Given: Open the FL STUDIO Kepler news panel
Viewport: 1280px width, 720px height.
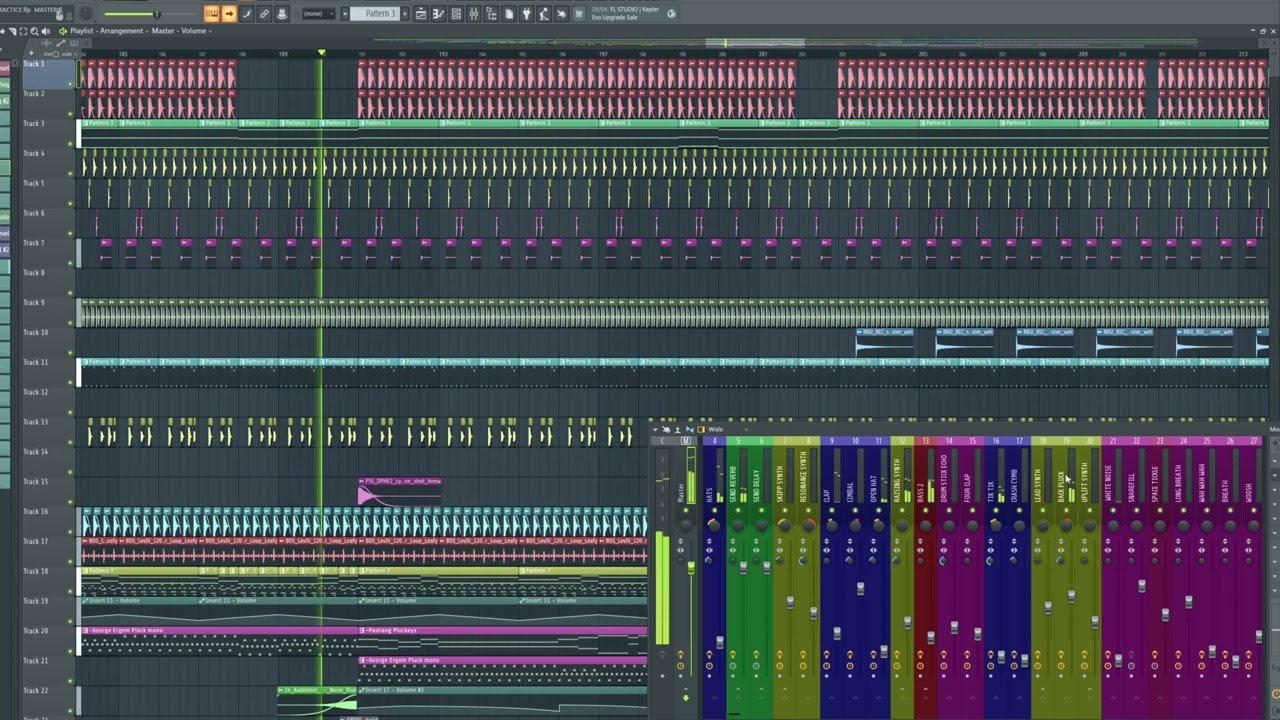Looking at the screenshot, I should pos(625,14).
